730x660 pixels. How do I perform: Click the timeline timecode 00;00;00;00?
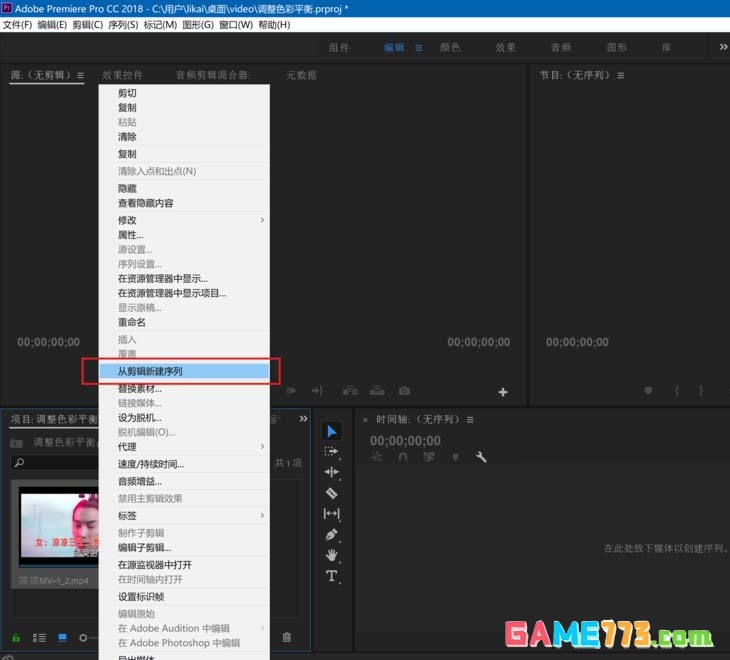pos(405,441)
